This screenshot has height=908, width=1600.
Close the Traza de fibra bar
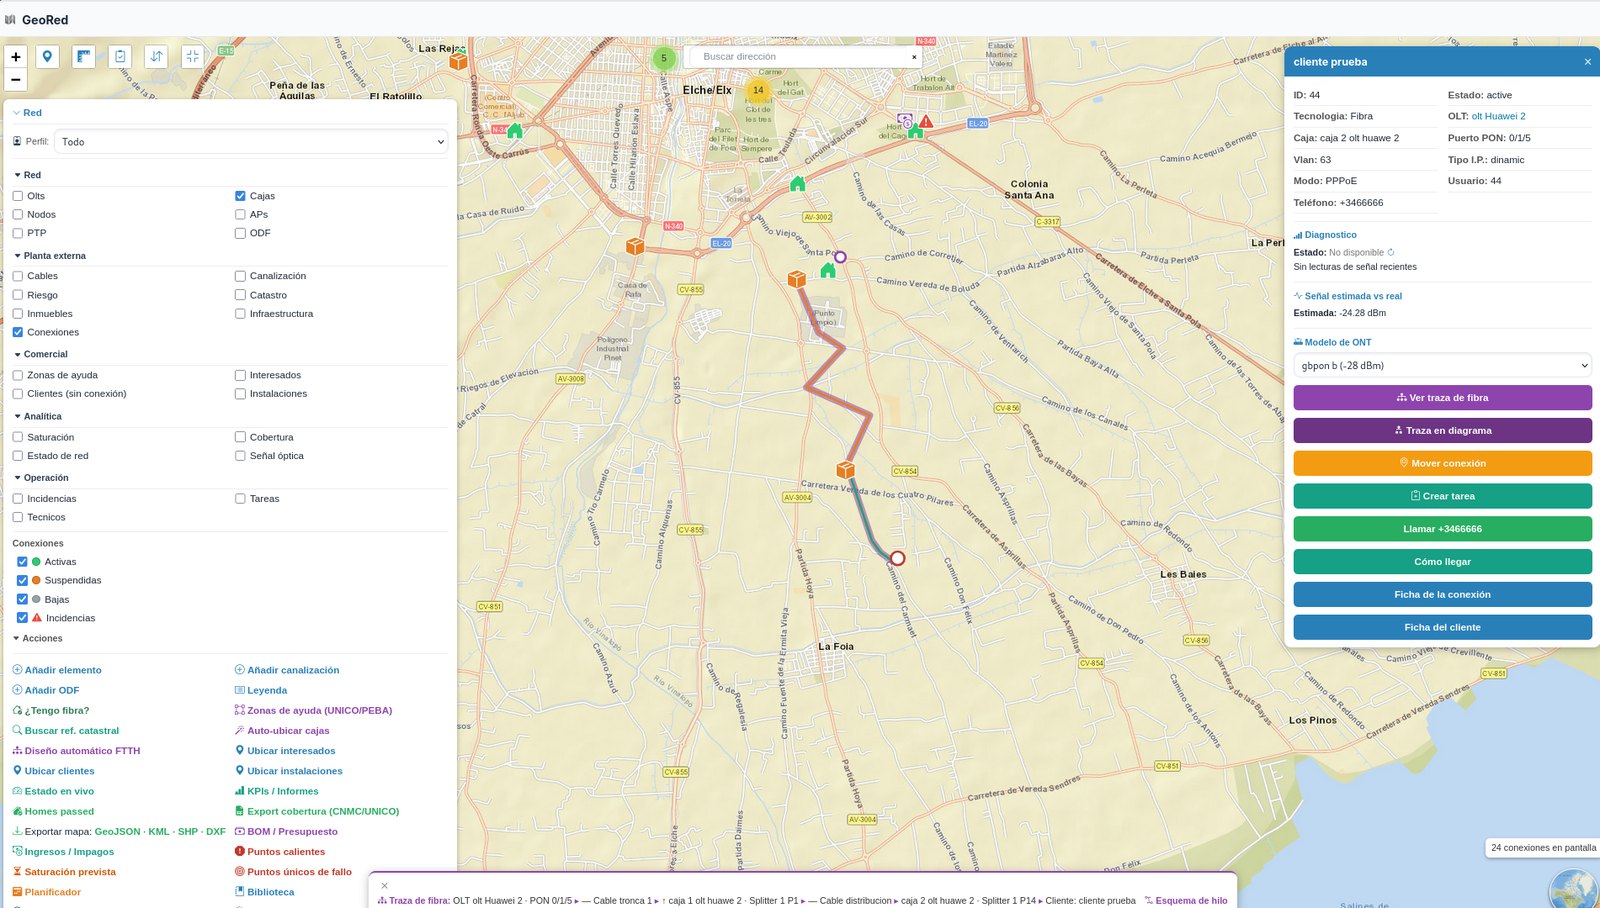384,885
